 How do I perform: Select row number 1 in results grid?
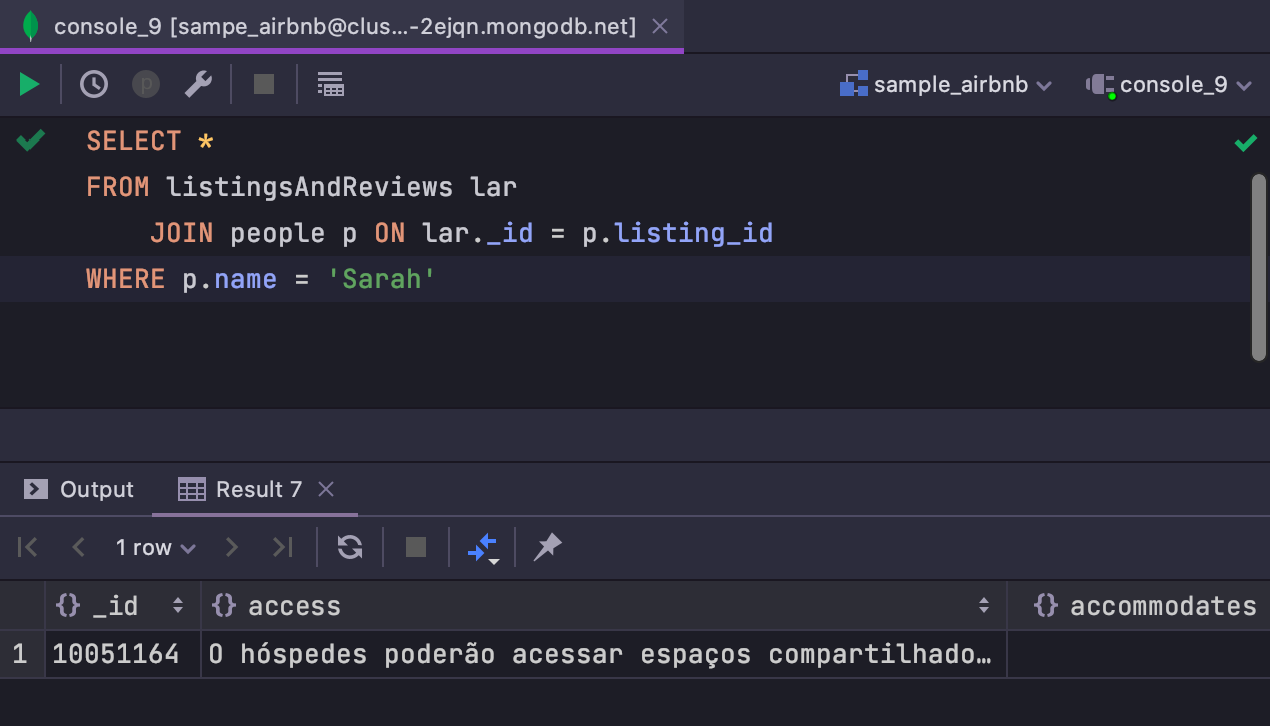pos(21,655)
